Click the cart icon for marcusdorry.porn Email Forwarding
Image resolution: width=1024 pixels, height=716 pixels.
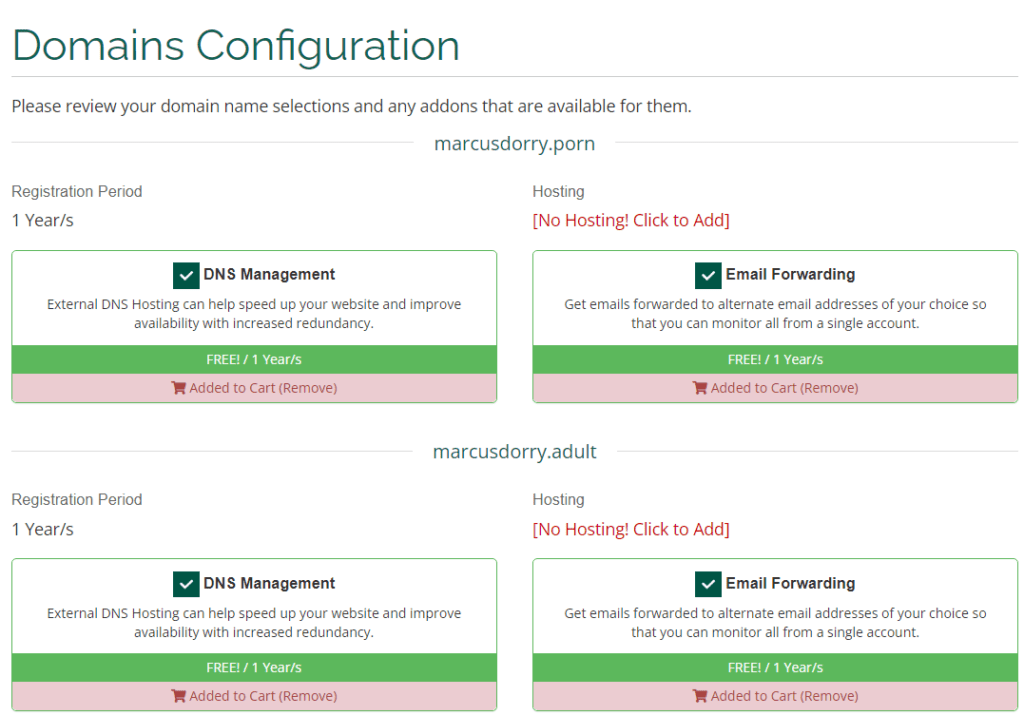click(701, 388)
